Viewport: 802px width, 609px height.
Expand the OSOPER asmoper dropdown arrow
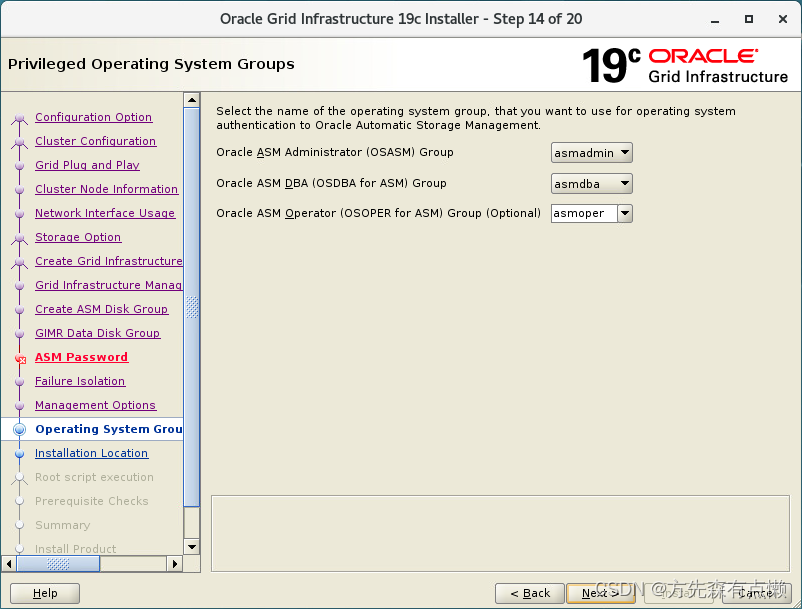[x=625, y=214]
